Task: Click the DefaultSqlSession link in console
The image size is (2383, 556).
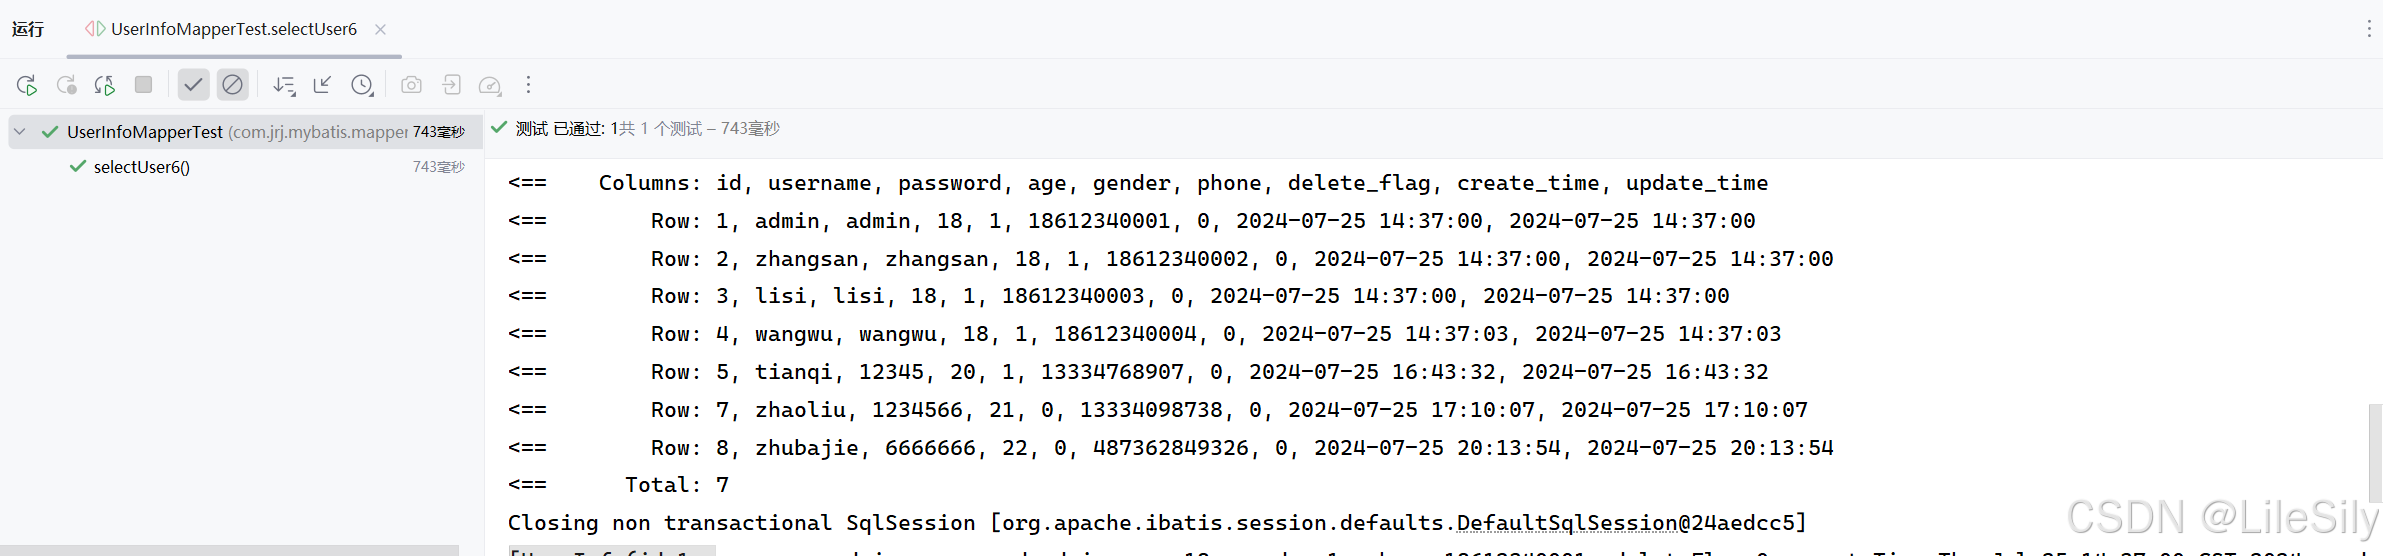Action: point(1566,523)
